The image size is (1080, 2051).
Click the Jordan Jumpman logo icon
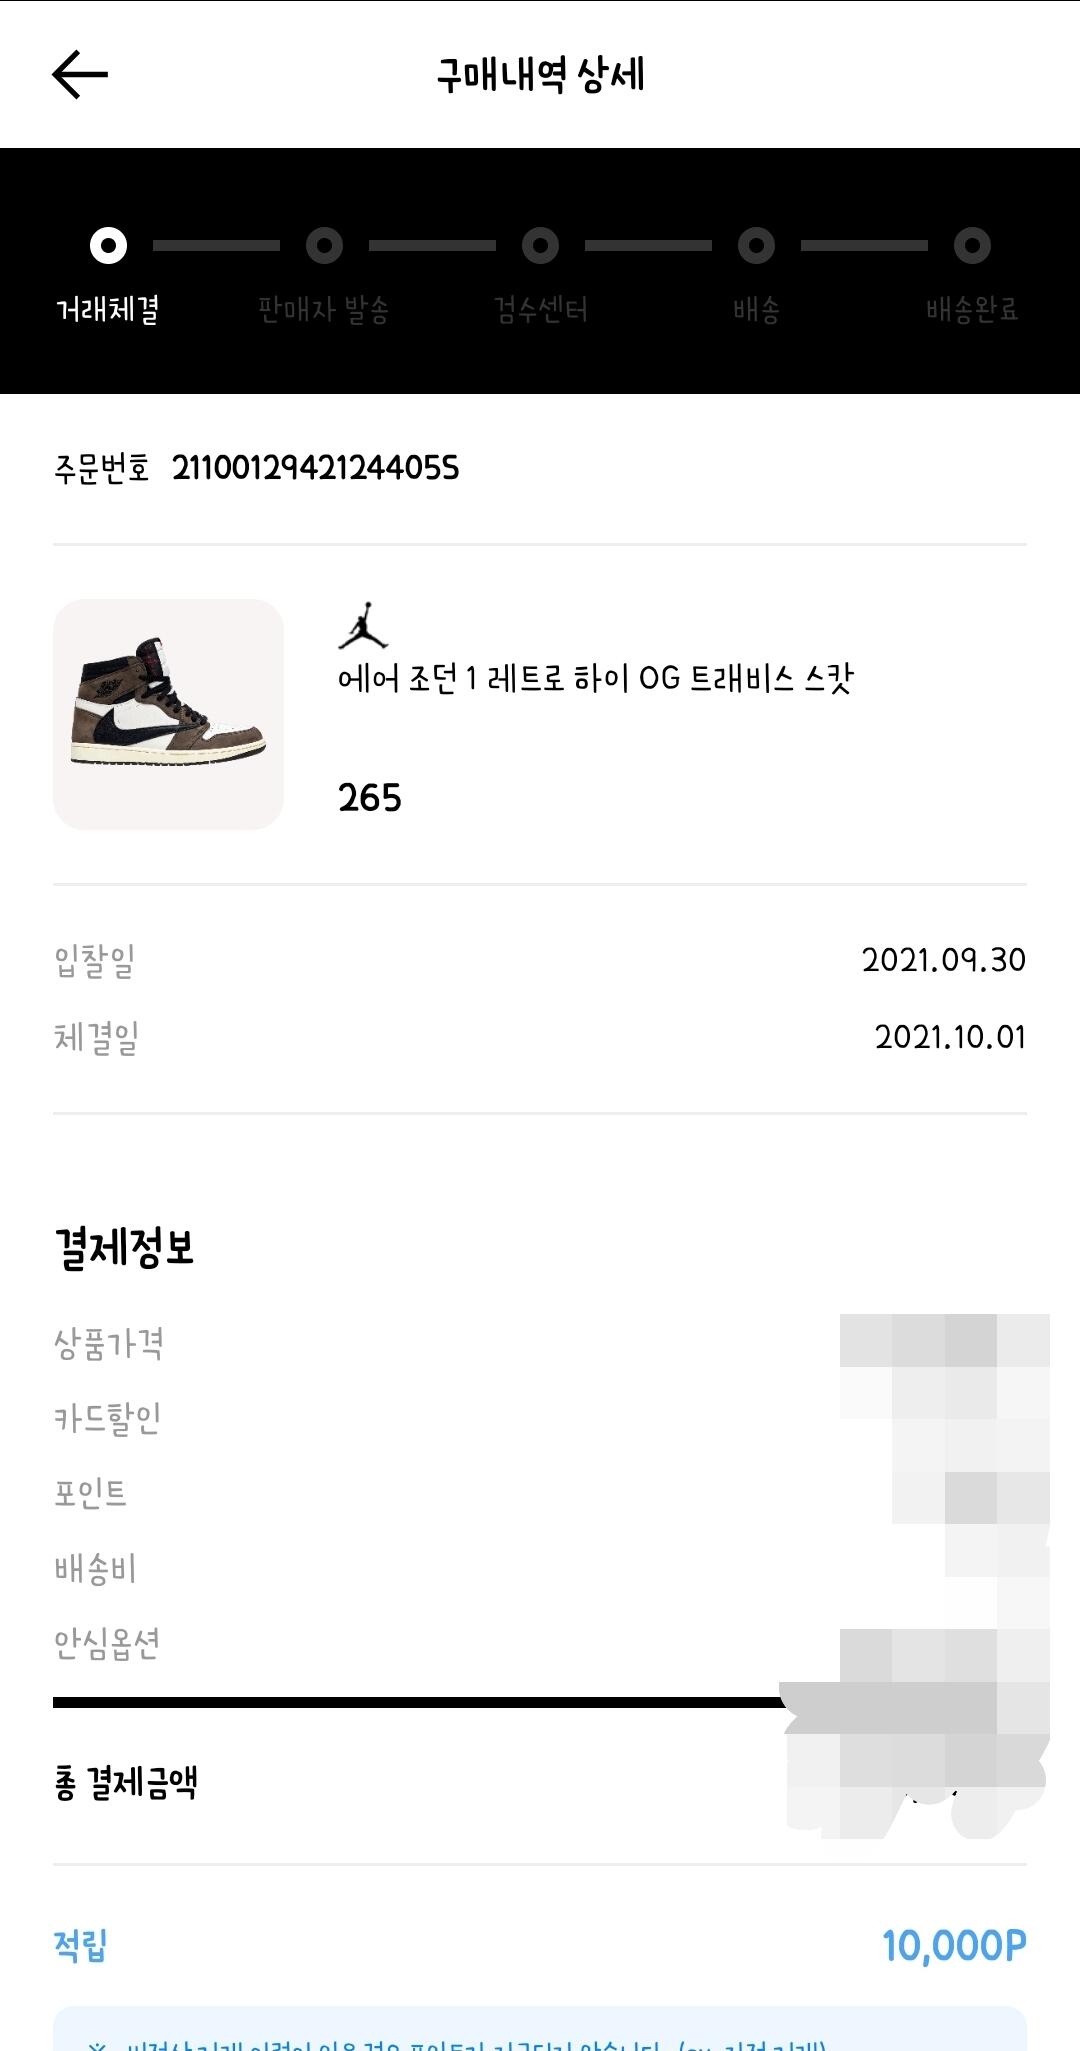click(x=363, y=626)
